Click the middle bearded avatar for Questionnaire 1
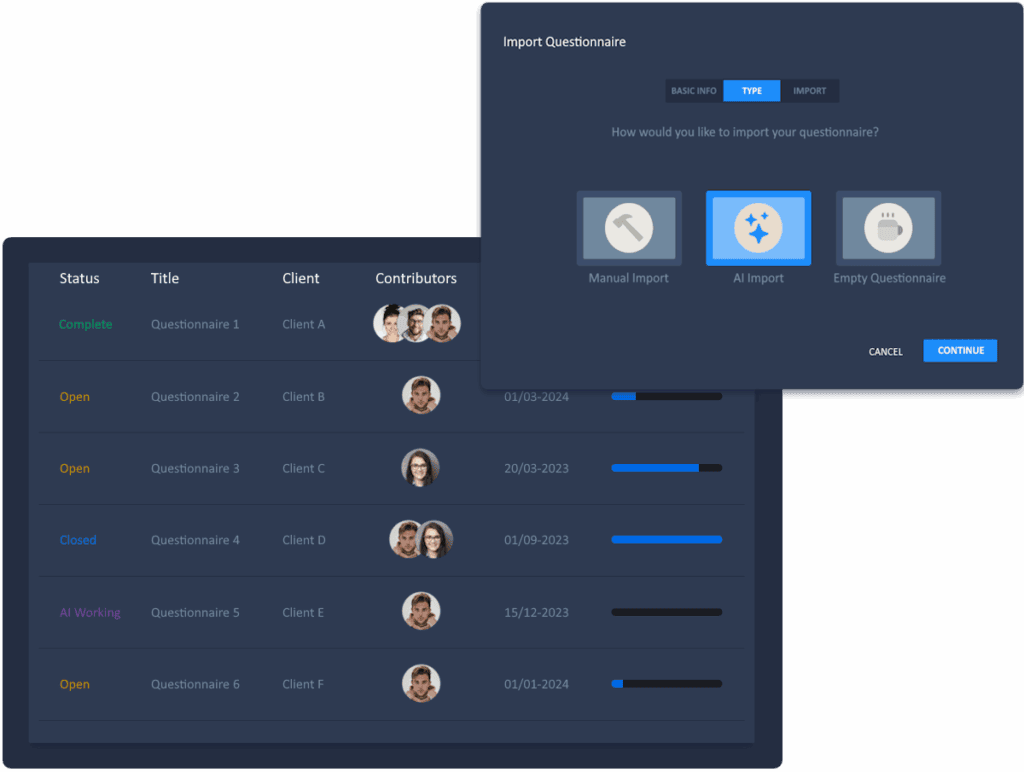 click(x=415, y=323)
